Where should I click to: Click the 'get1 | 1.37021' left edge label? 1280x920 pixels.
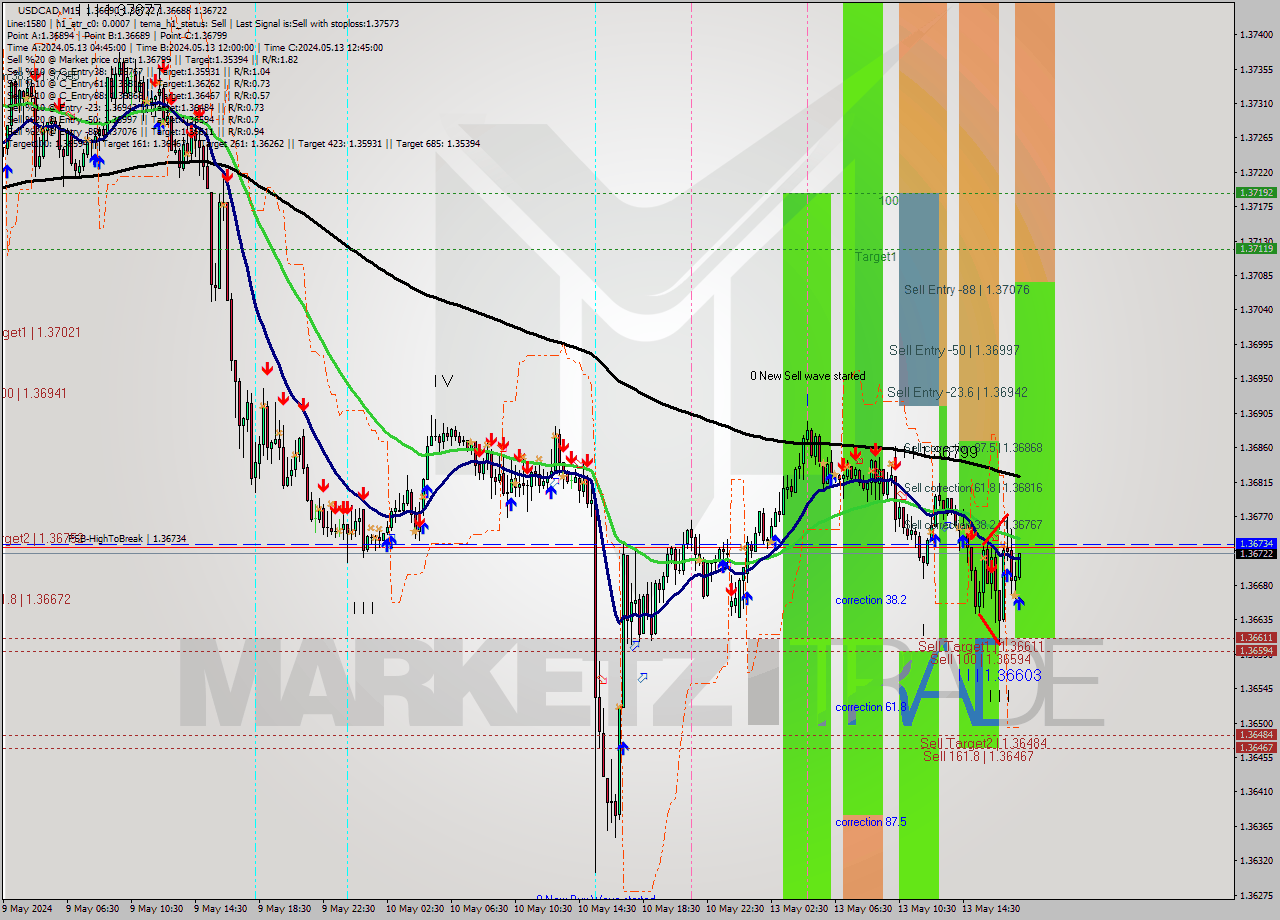(41, 332)
